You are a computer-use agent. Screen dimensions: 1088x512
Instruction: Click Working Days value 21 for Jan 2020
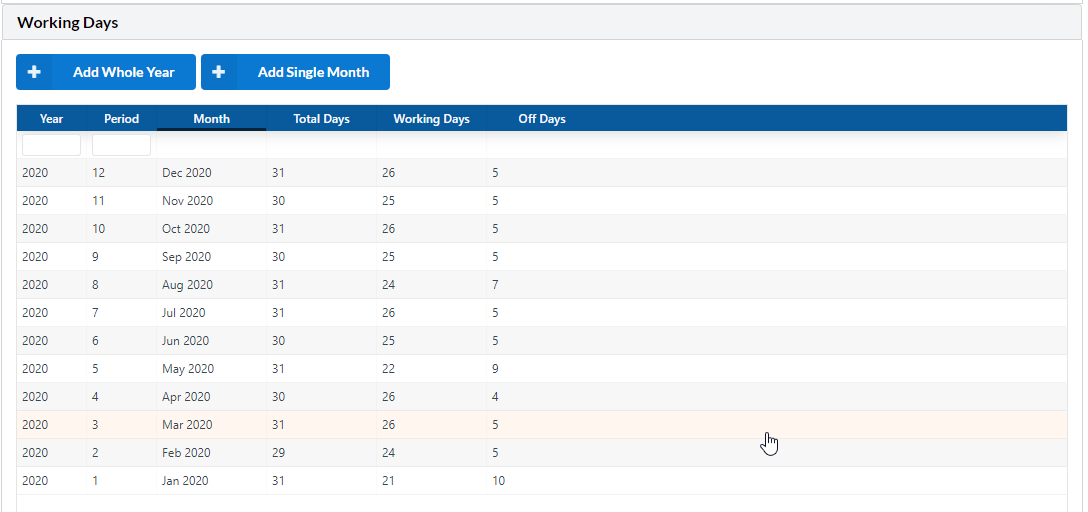389,481
